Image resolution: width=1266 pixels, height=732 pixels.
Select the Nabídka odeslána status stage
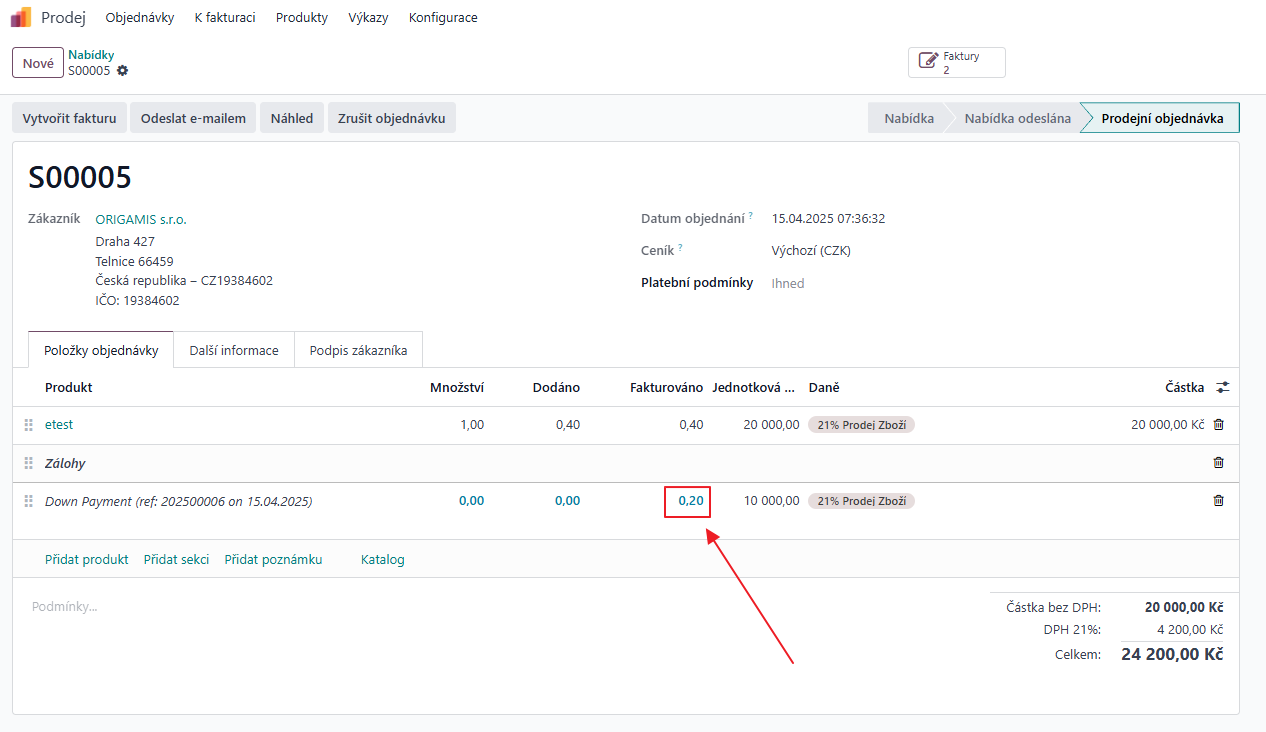[x=1017, y=118]
